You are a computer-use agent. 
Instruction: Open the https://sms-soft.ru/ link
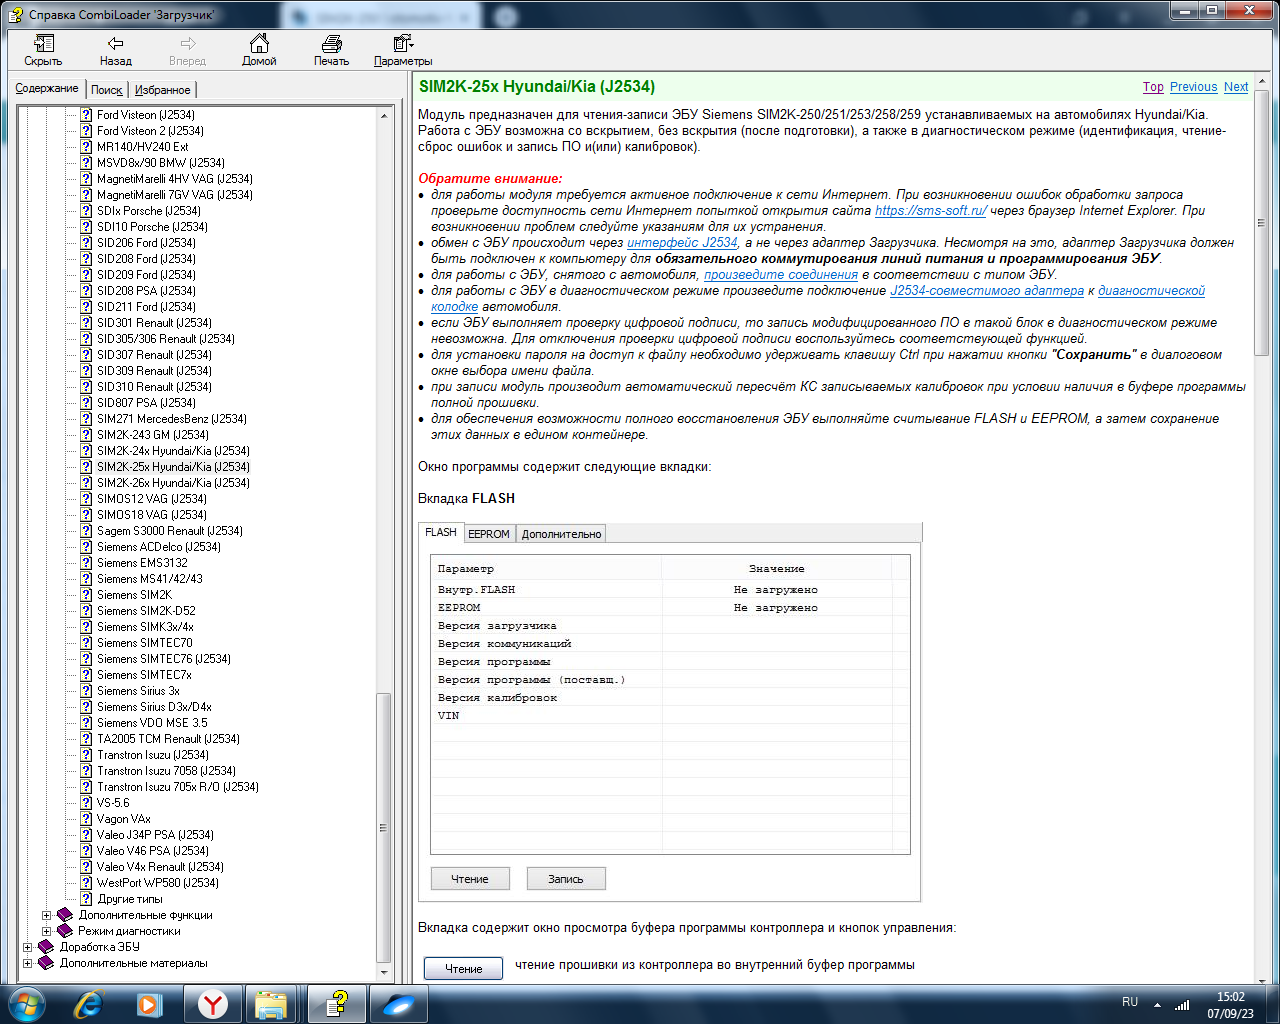click(x=930, y=211)
